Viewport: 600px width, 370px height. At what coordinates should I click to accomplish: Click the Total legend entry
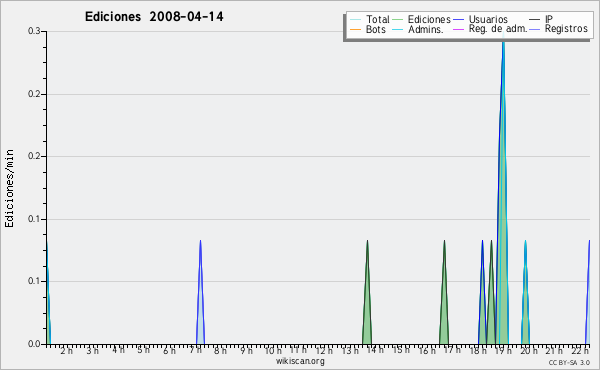(370, 19)
